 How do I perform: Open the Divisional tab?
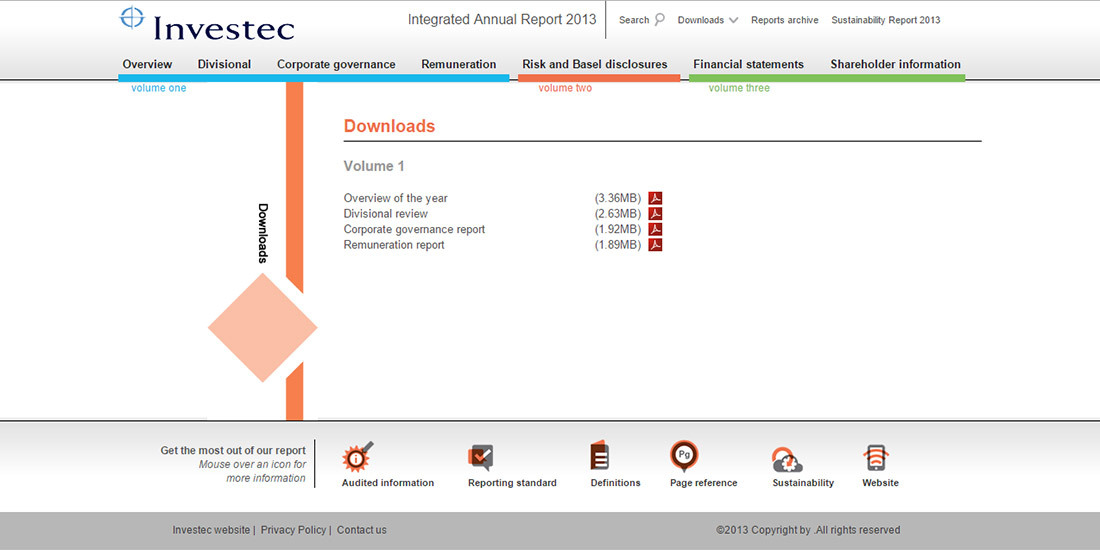click(224, 65)
